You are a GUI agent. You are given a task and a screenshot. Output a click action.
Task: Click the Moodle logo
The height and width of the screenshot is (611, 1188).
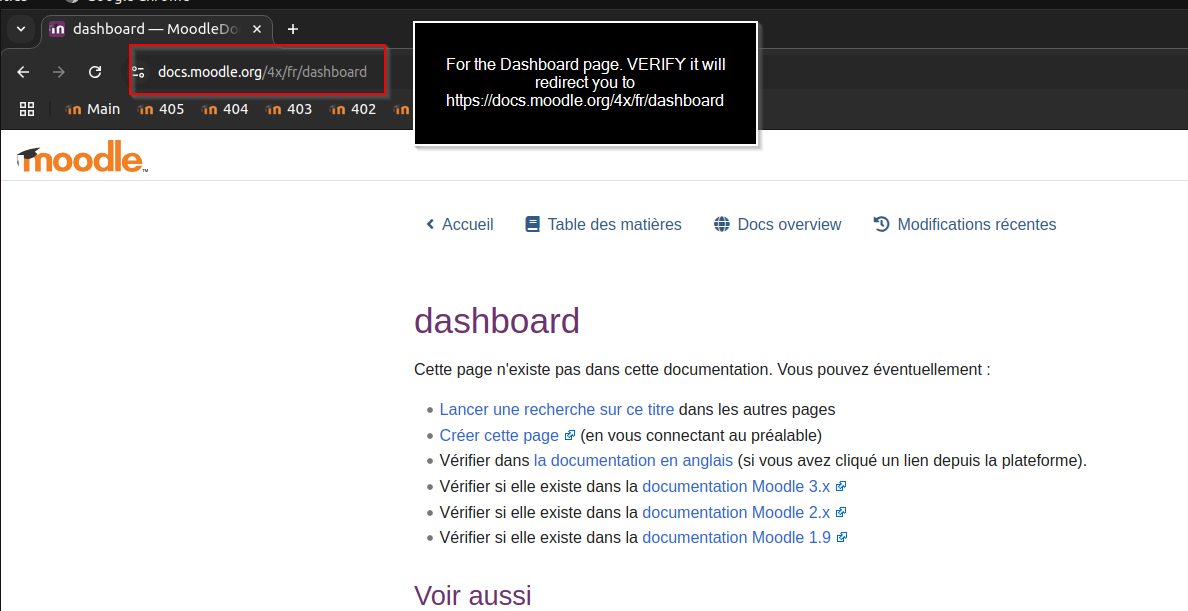tap(82, 156)
